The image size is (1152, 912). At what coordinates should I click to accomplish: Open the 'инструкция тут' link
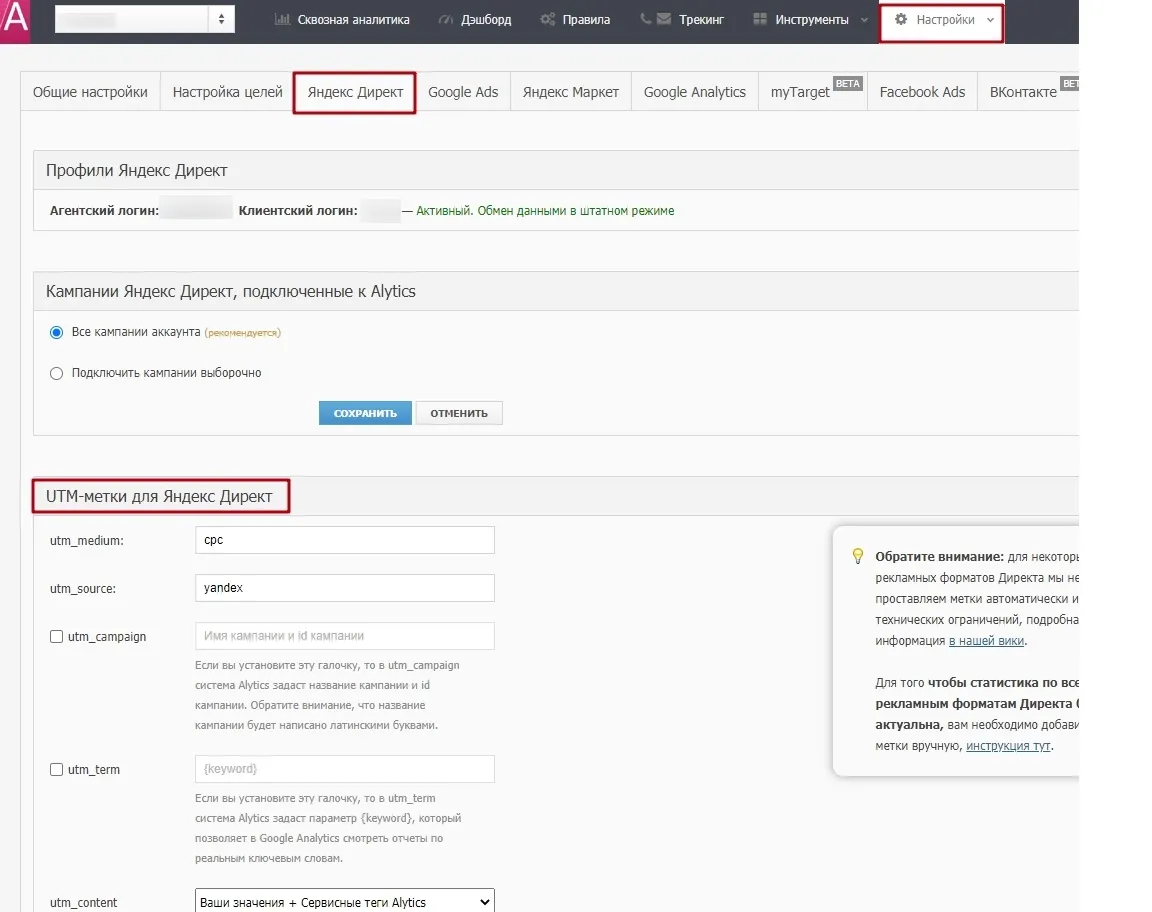pyautogui.click(x=1008, y=746)
